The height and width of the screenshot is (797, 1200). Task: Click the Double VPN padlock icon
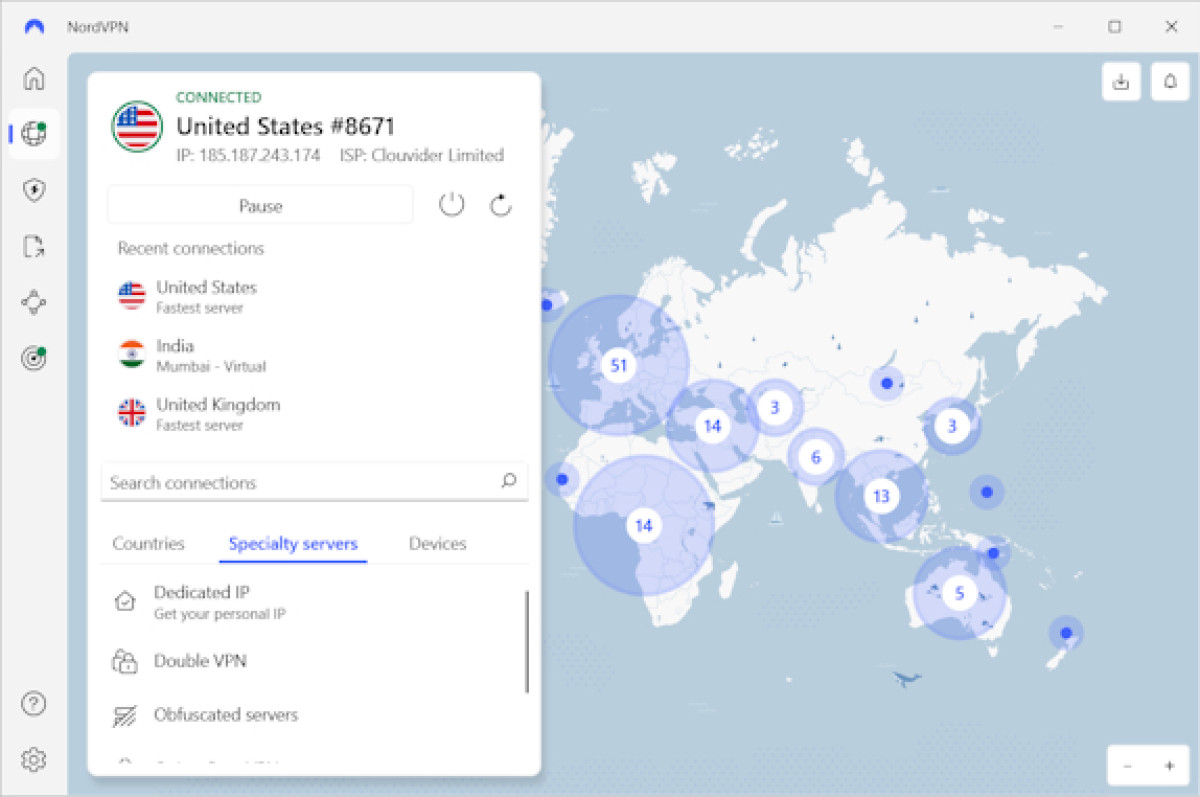(125, 661)
